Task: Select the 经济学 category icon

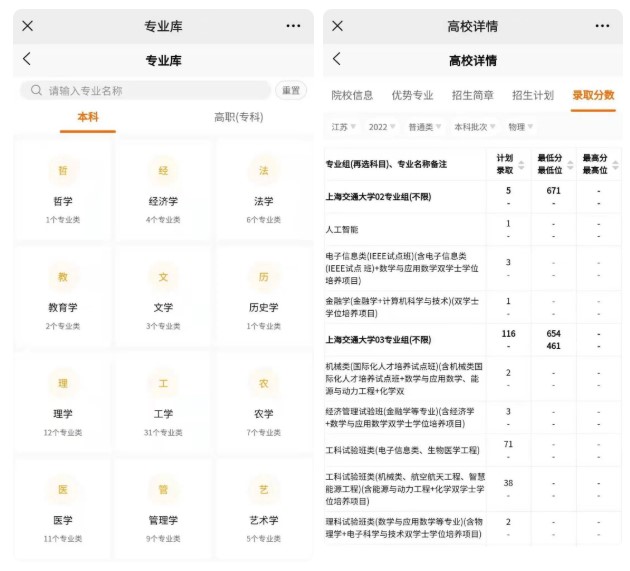Action: [163, 170]
